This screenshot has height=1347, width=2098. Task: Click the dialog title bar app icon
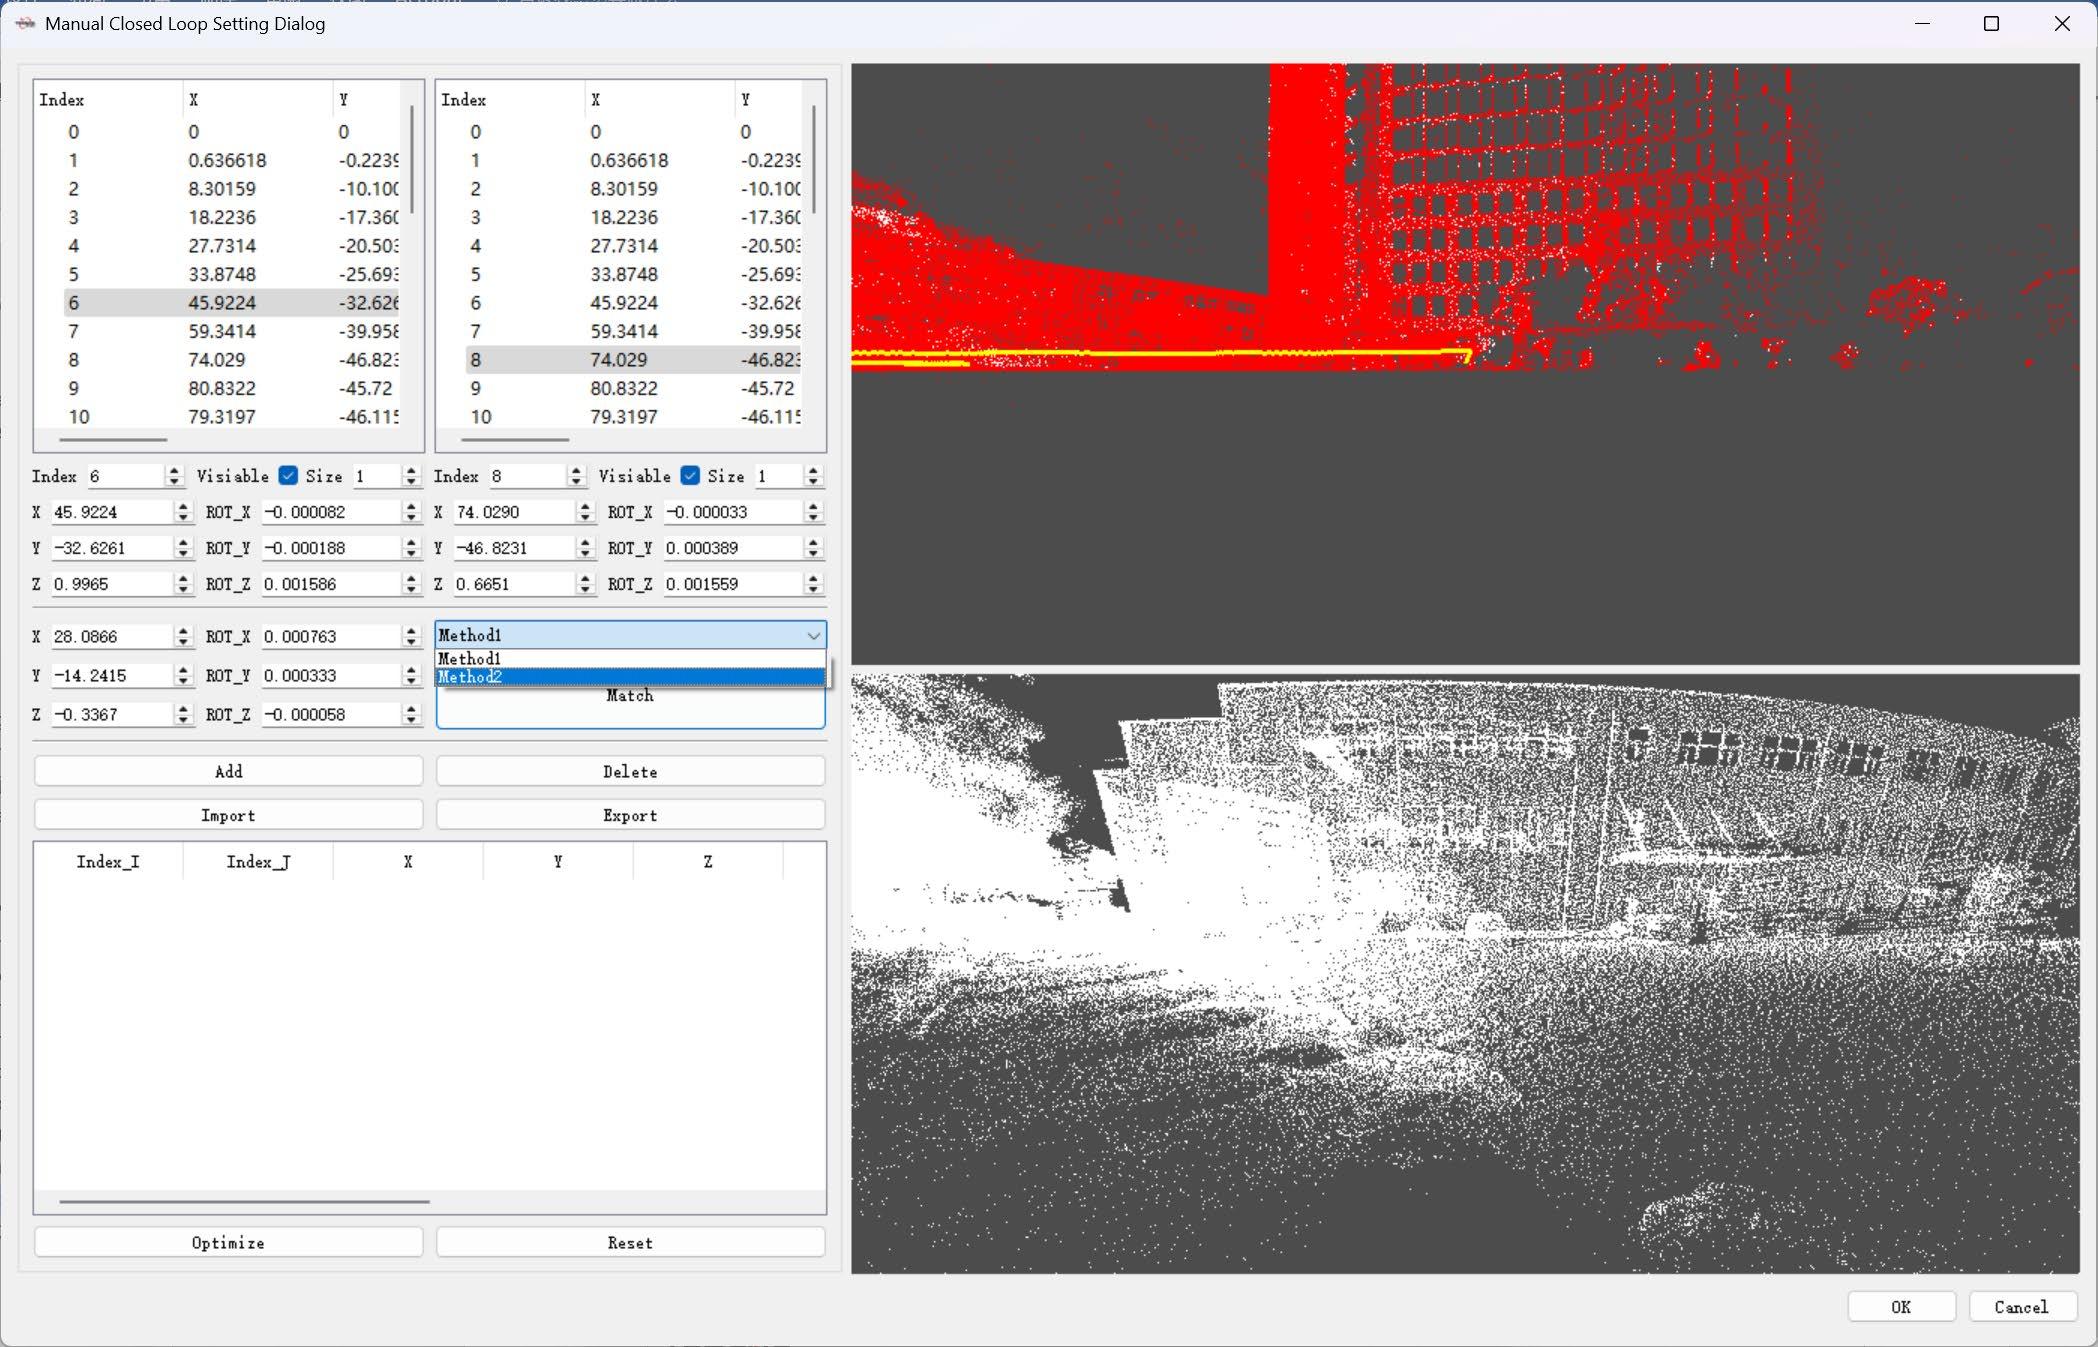25,23
